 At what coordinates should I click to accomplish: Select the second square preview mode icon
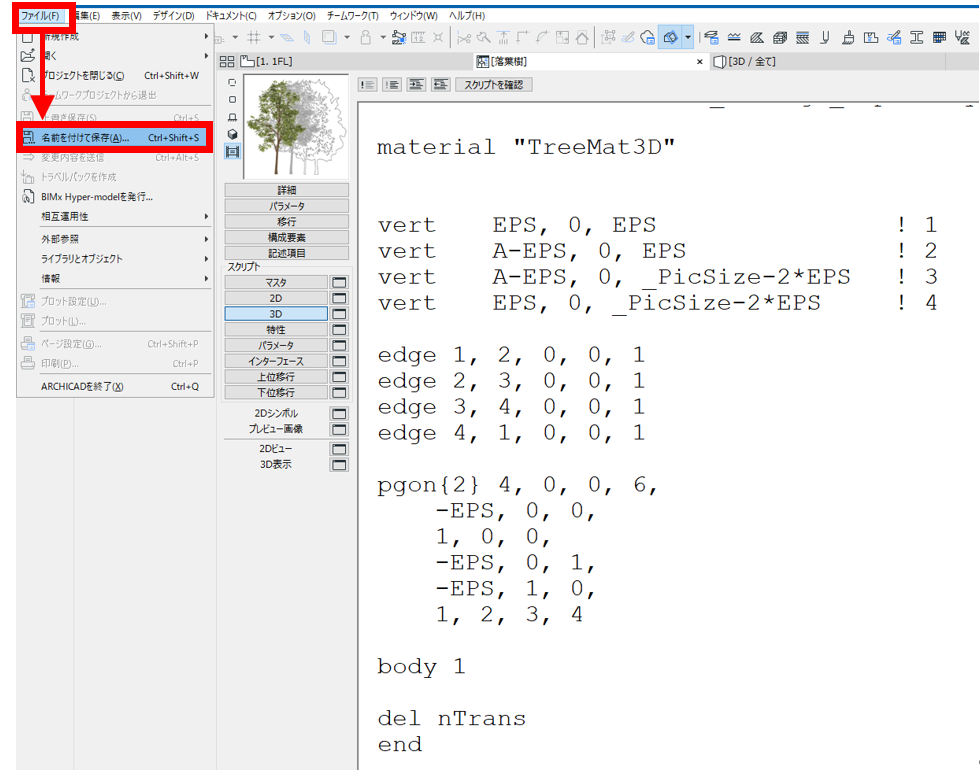[x=232, y=99]
